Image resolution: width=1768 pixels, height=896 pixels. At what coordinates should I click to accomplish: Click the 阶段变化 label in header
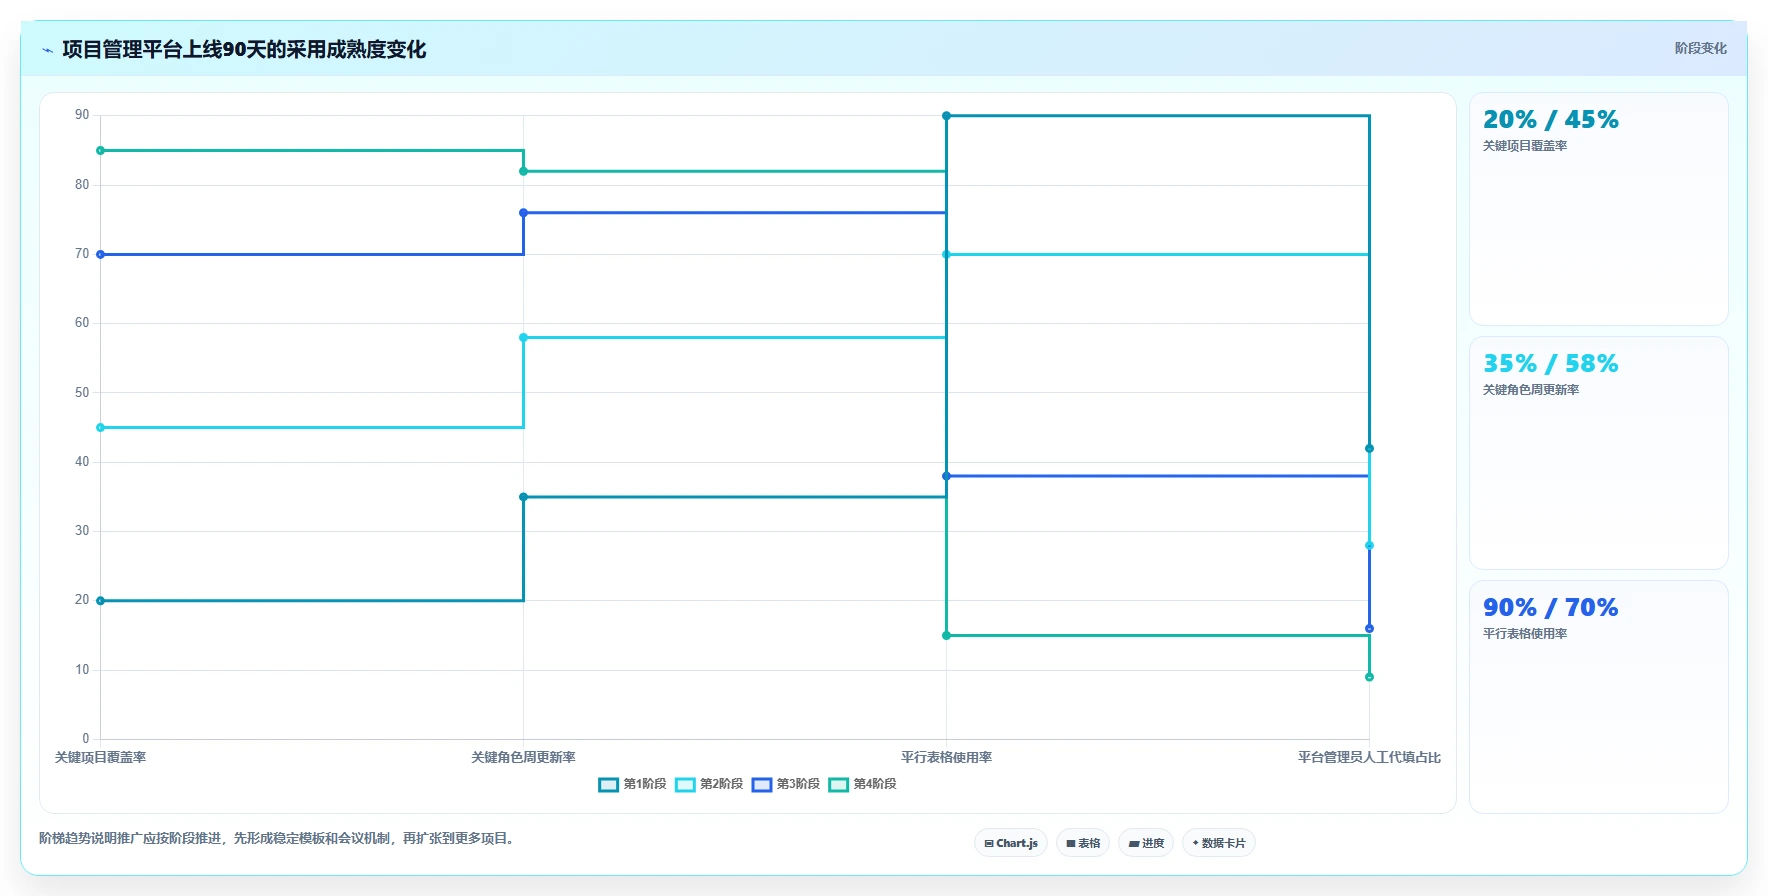(x=1700, y=48)
